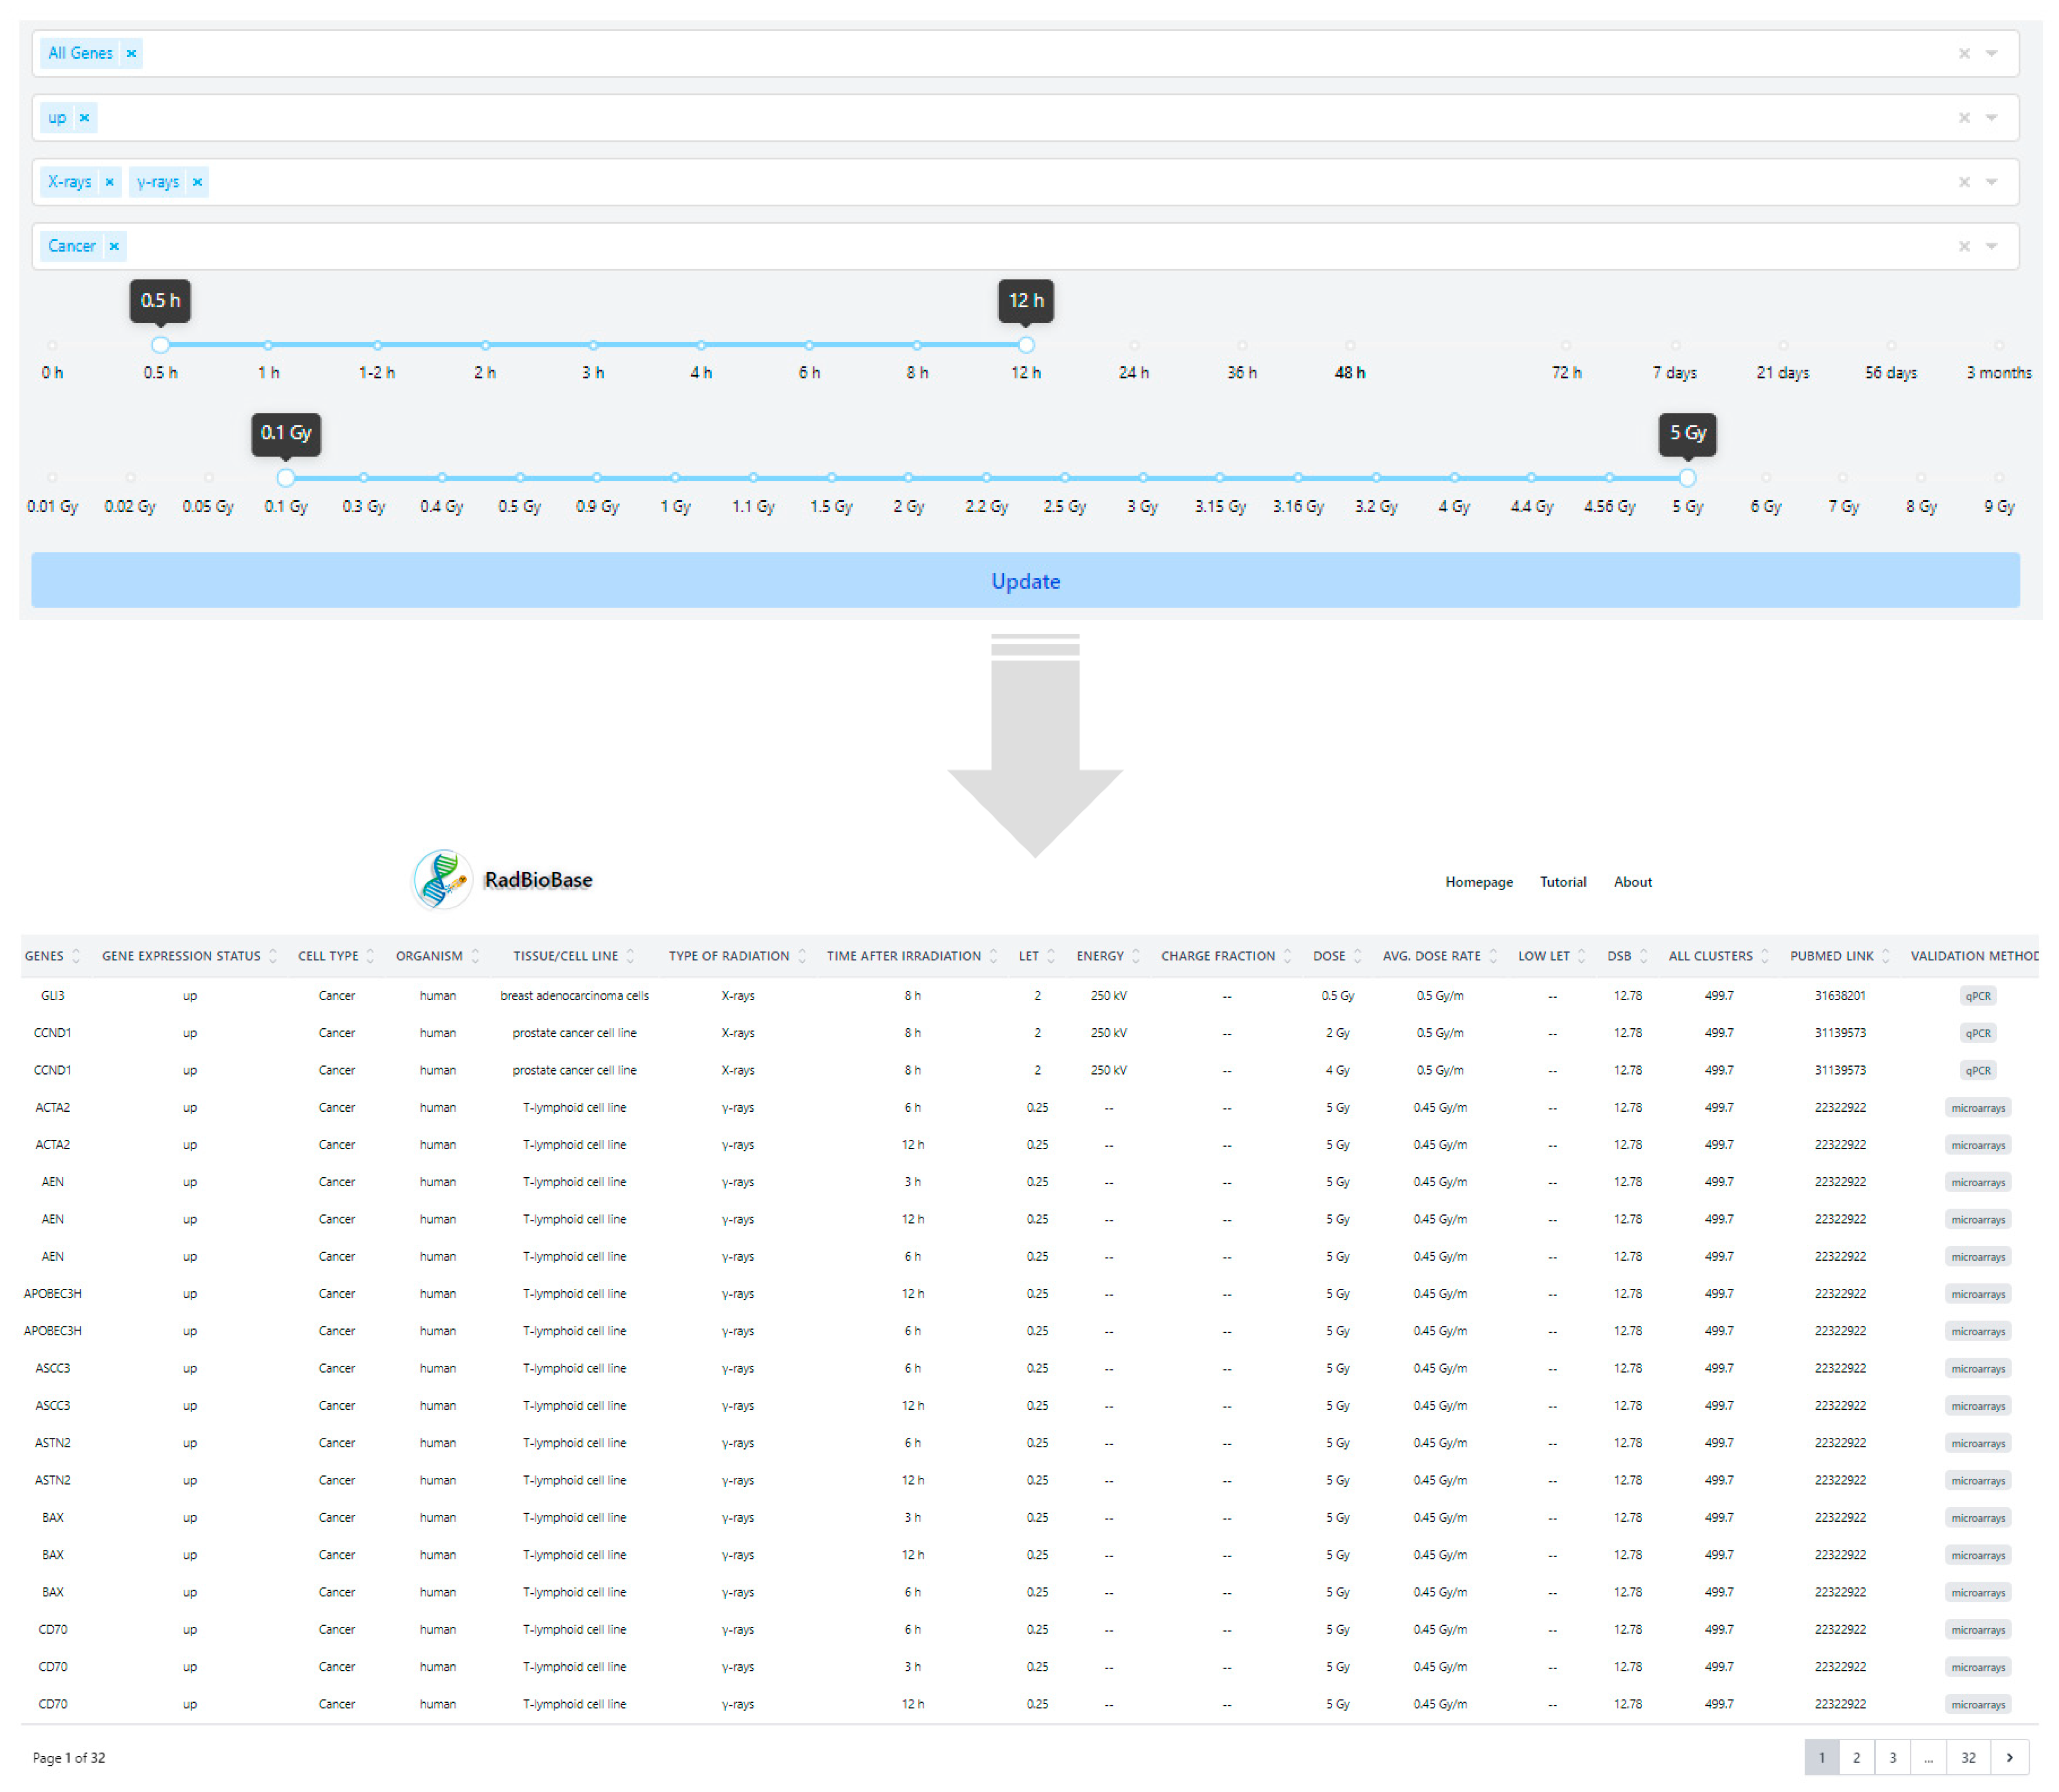Open the genes dropdown arrow
This screenshot has height=1792, width=2059.
coord(1991,53)
